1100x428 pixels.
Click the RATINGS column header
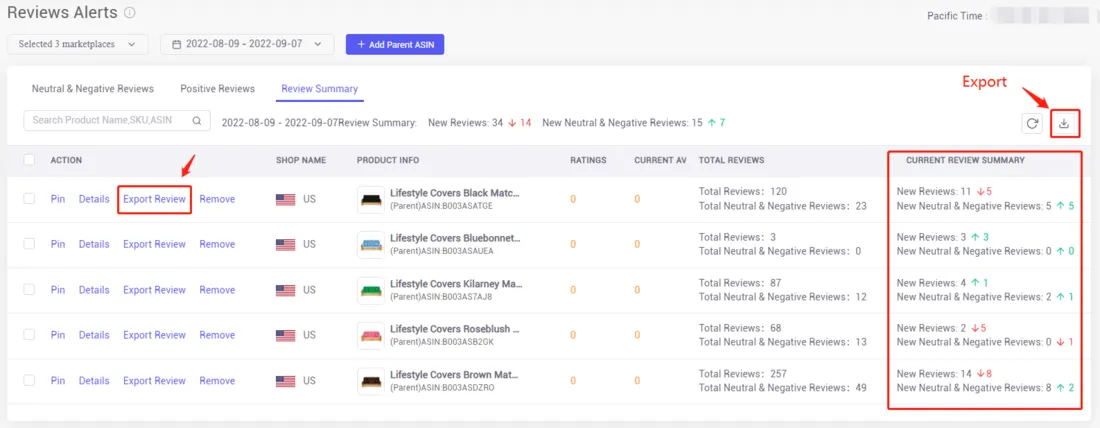[588, 161]
